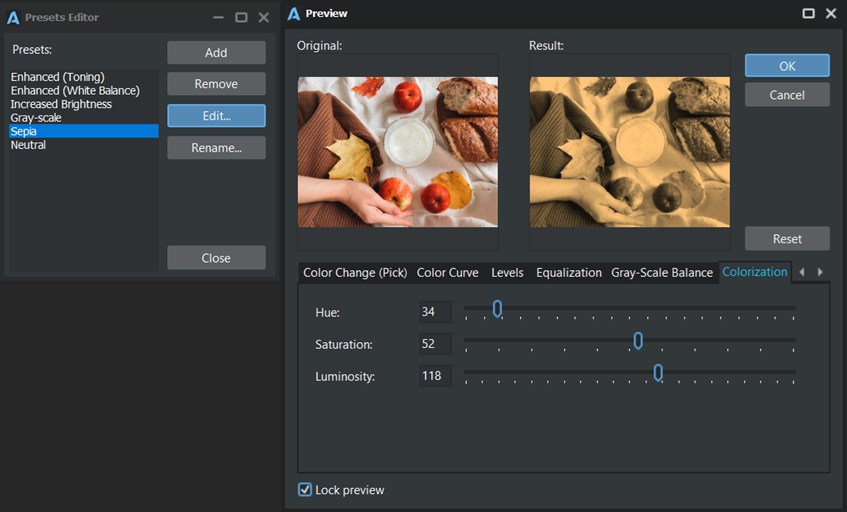The image size is (847, 512).
Task: Click the Hue slider handle
Action: (x=497, y=309)
